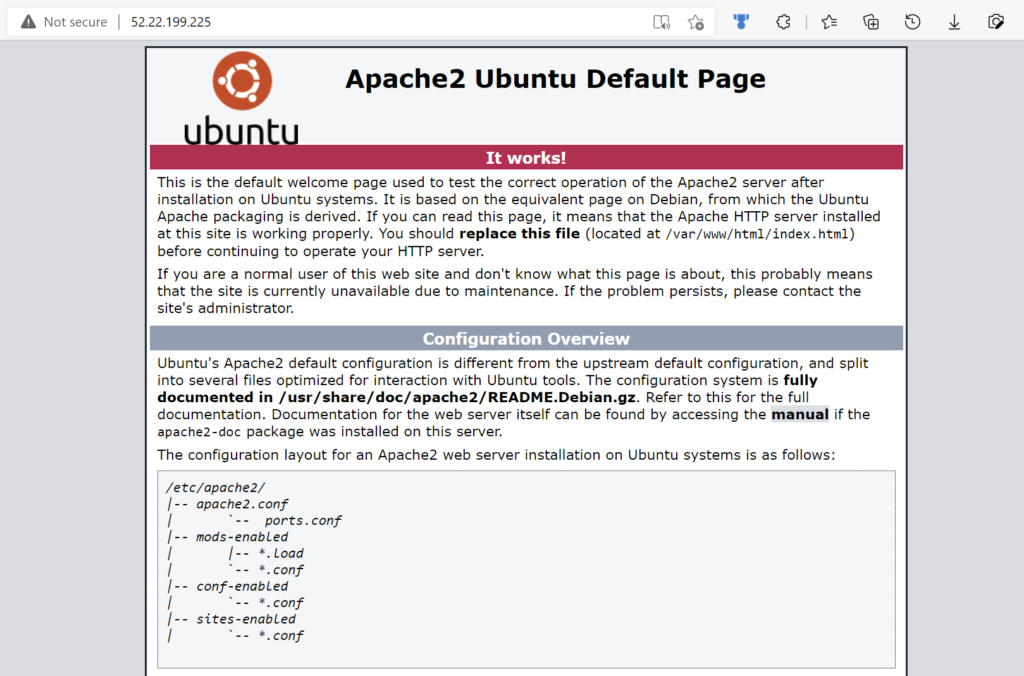
Task: Click the "Not secure" label
Action: click(x=75, y=22)
